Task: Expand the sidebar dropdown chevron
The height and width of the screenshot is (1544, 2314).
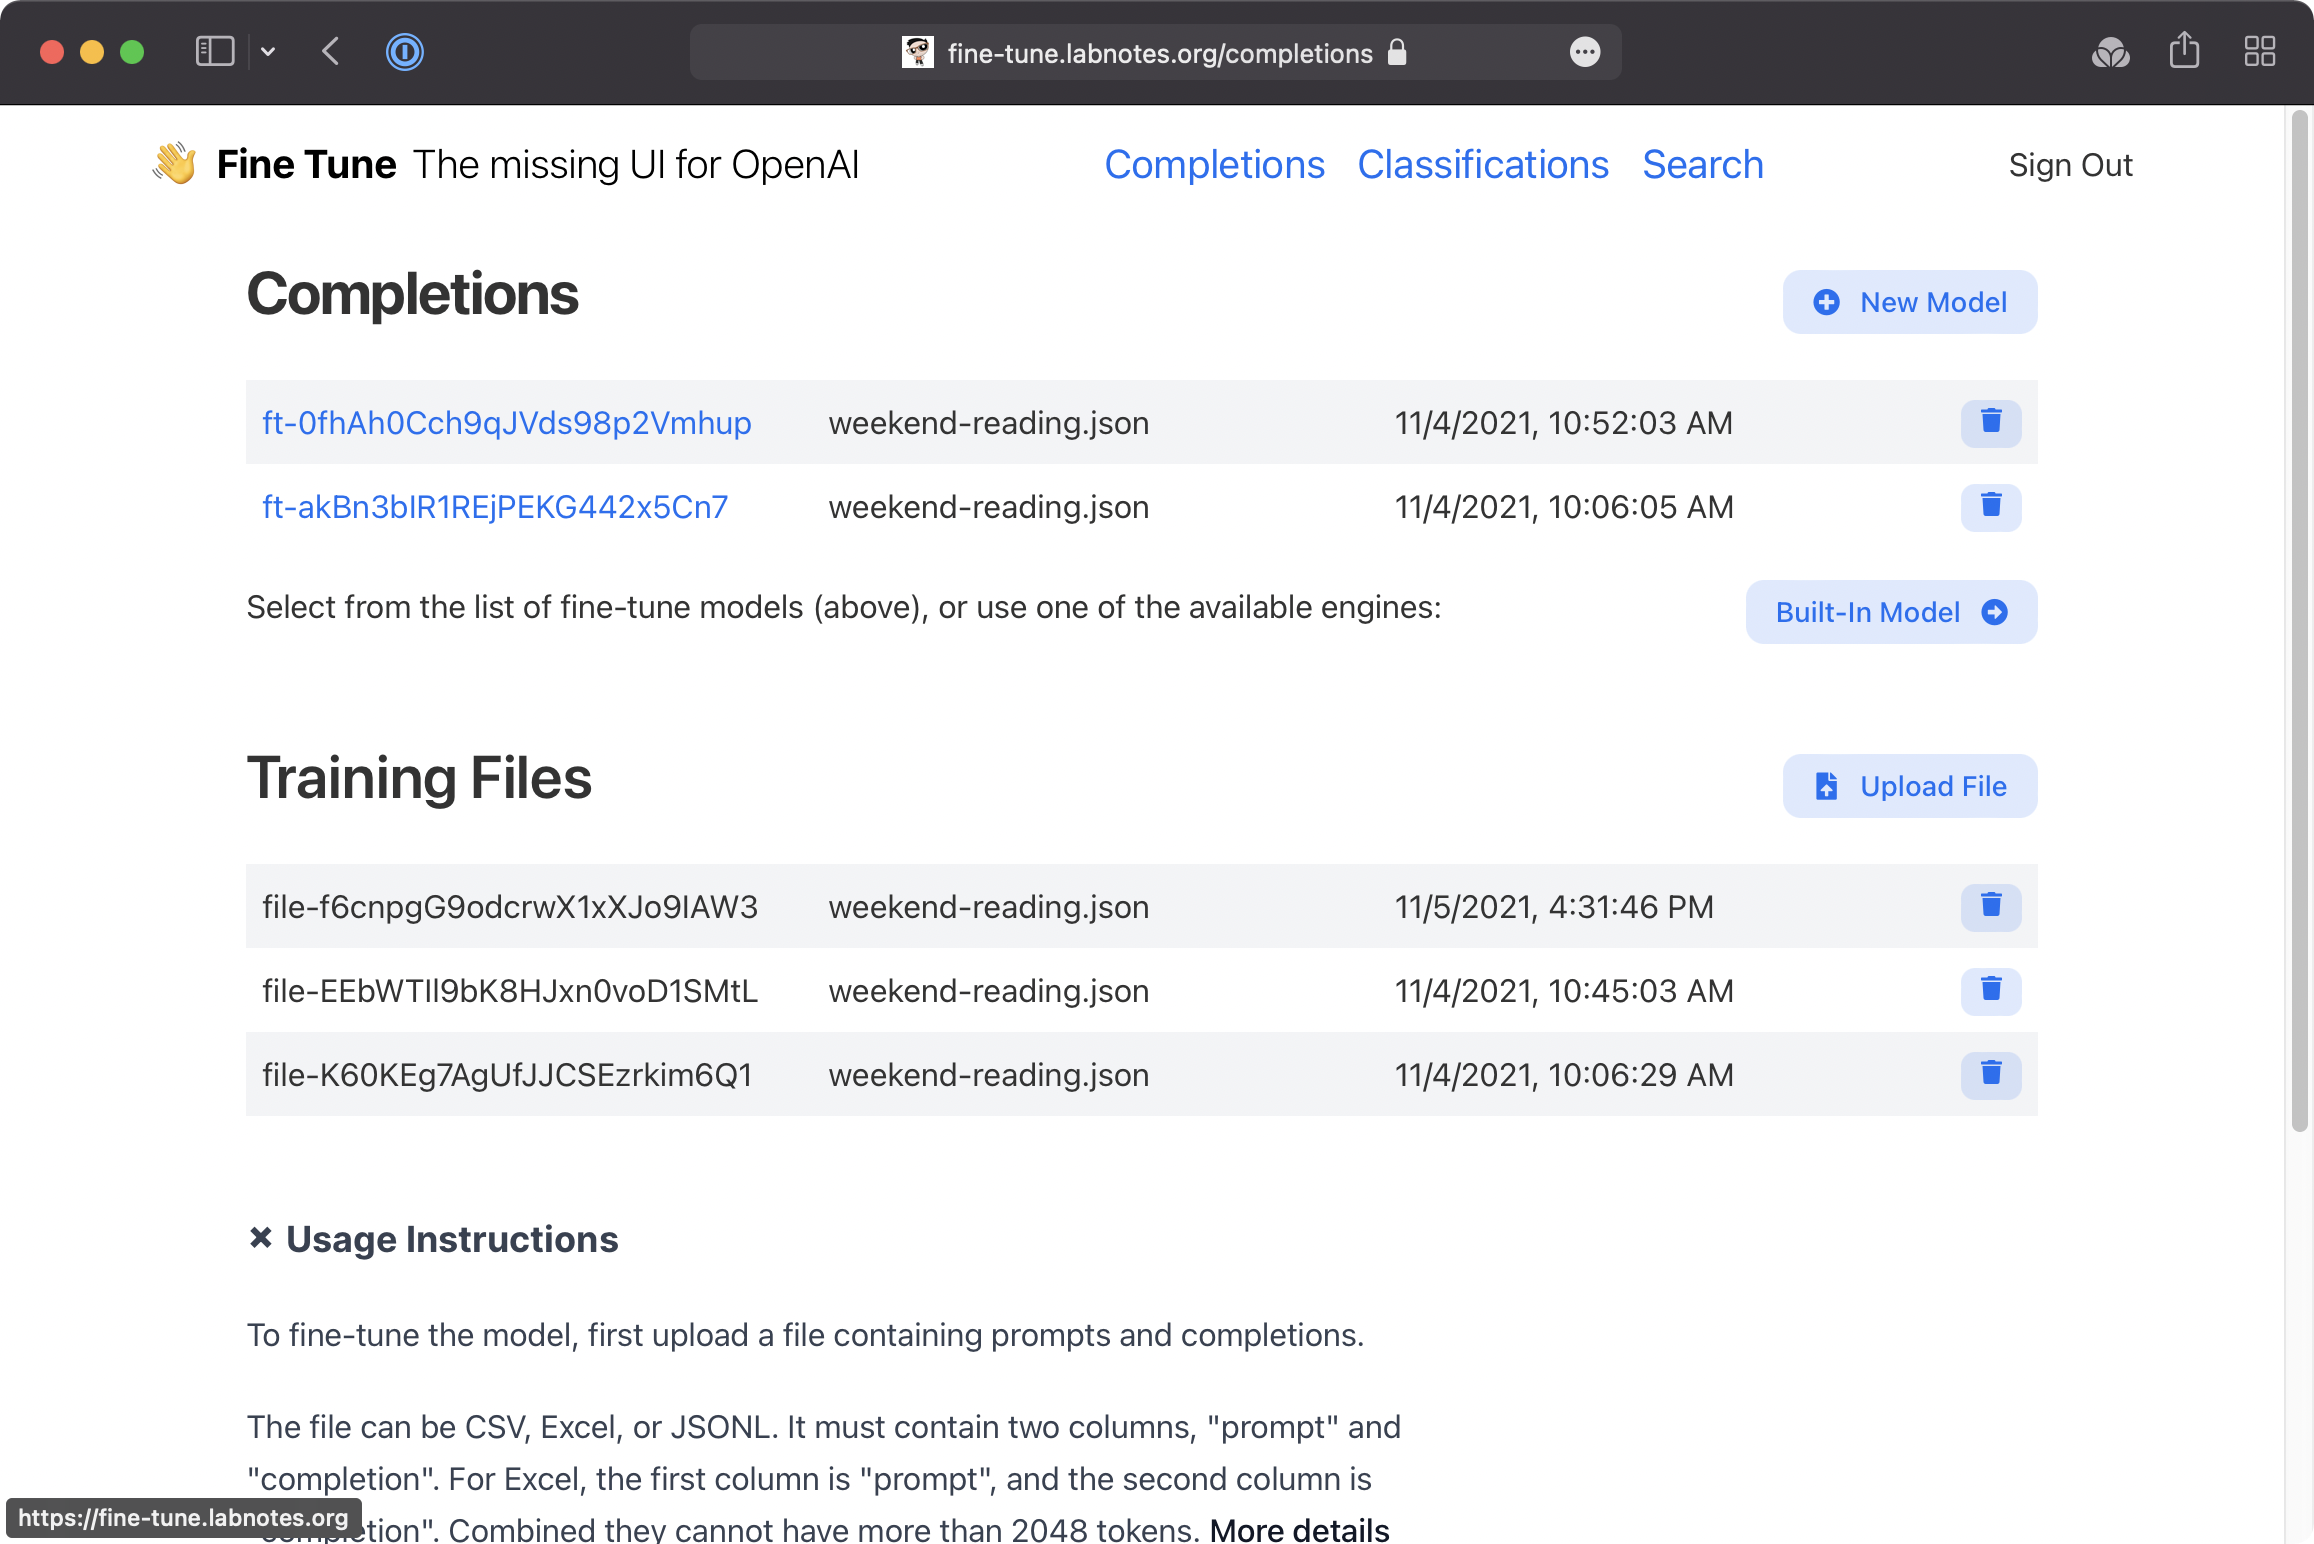Action: tap(268, 52)
